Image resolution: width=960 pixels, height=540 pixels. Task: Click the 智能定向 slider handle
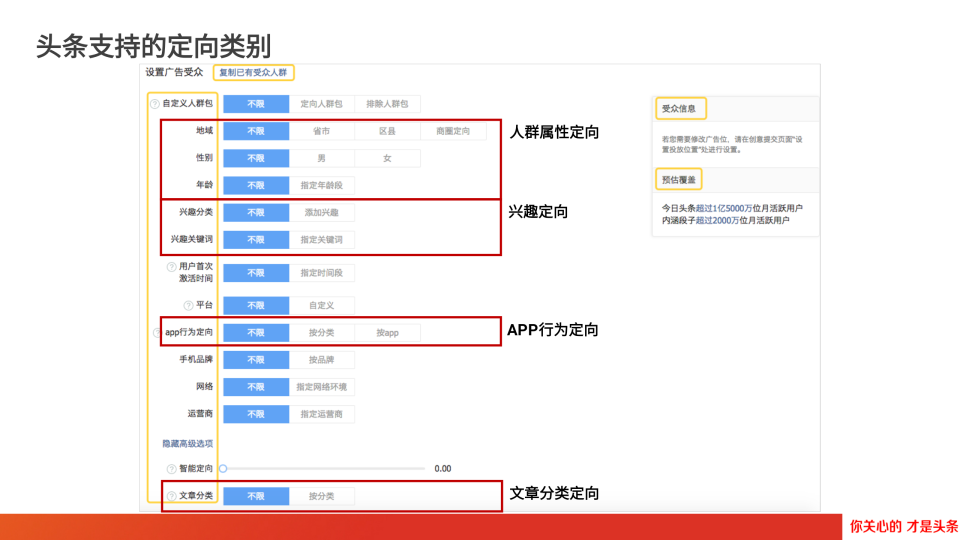click(x=223, y=468)
